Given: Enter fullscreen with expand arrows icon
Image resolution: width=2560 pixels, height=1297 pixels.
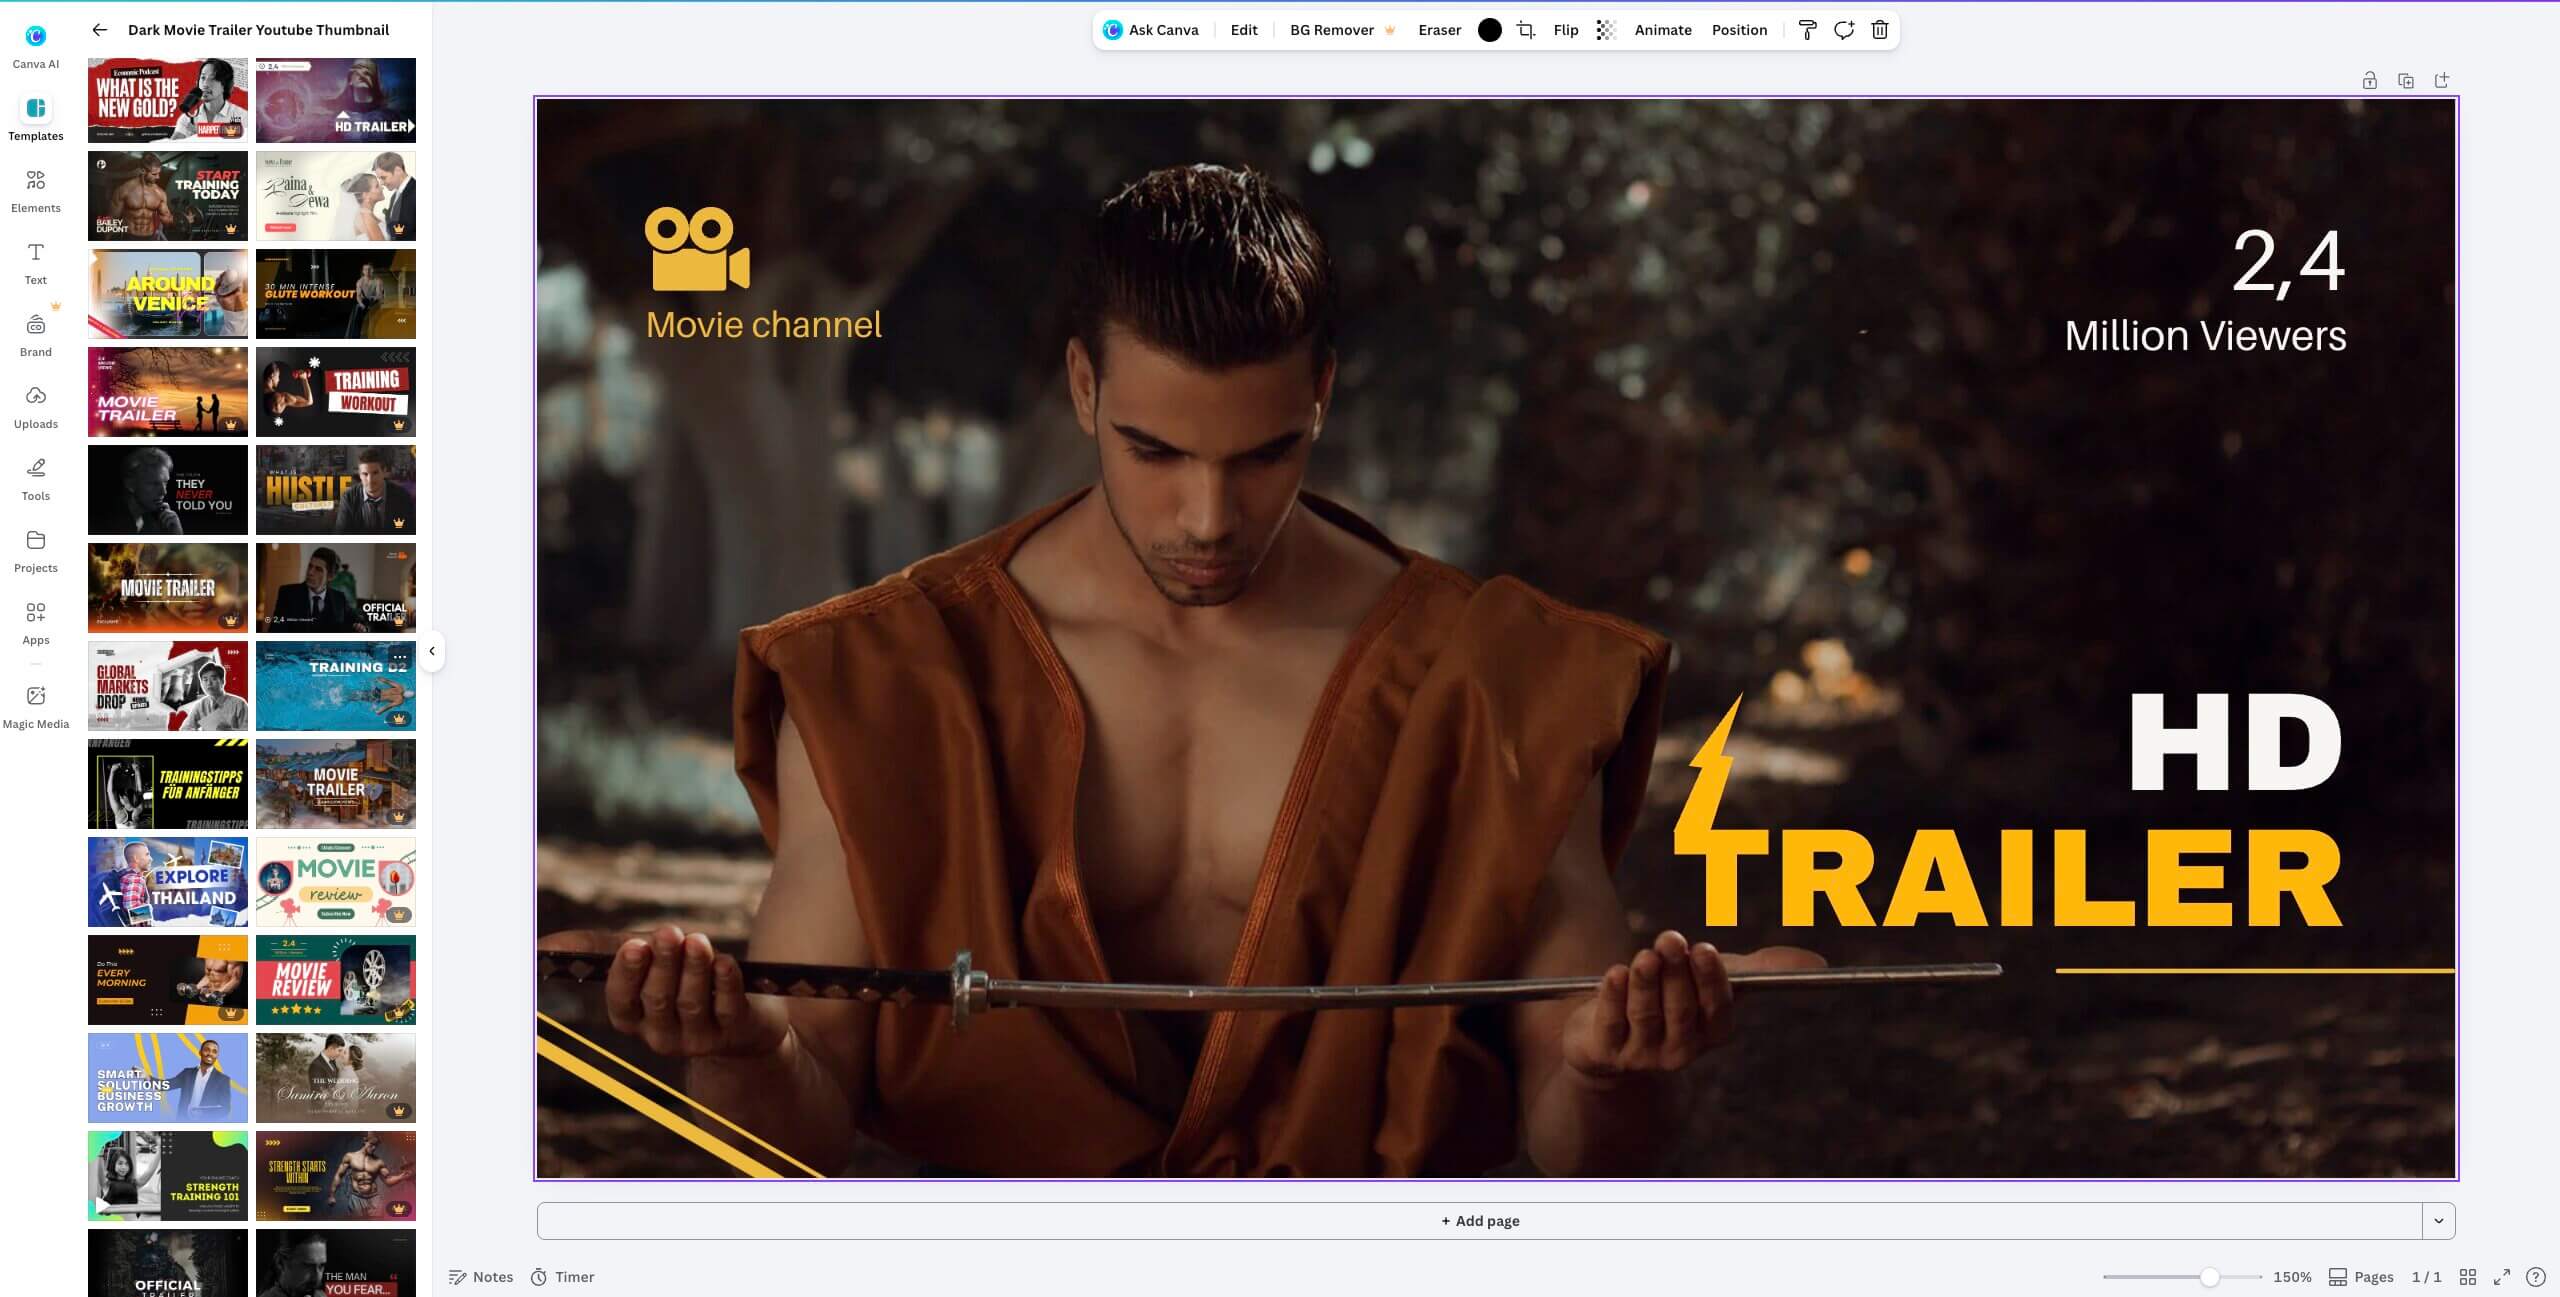Looking at the screenshot, I should (2502, 1277).
